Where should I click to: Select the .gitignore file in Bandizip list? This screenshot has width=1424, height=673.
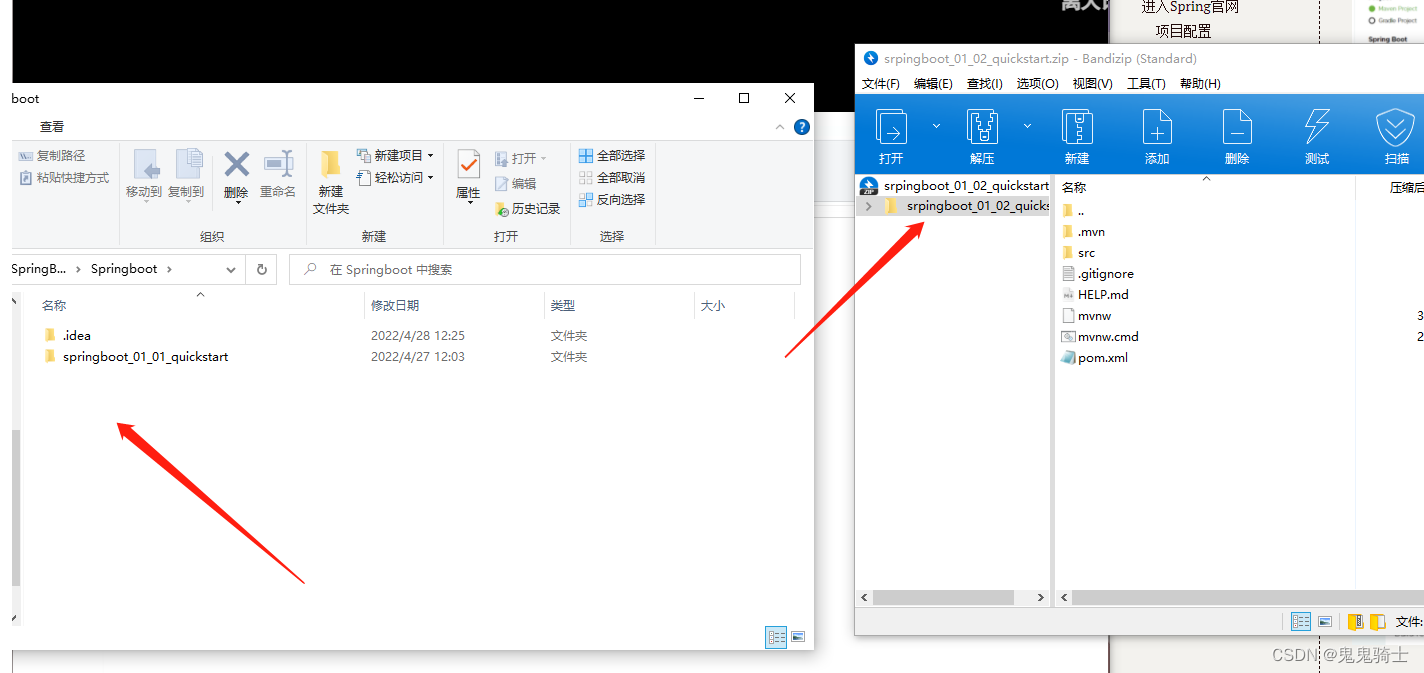(1097, 274)
